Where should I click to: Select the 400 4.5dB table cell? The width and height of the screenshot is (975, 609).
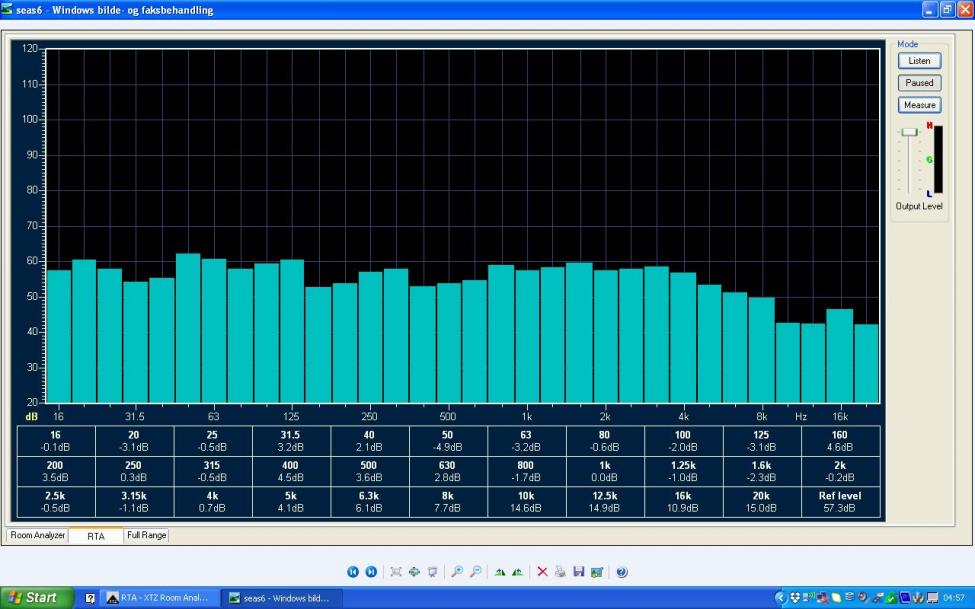[290, 472]
